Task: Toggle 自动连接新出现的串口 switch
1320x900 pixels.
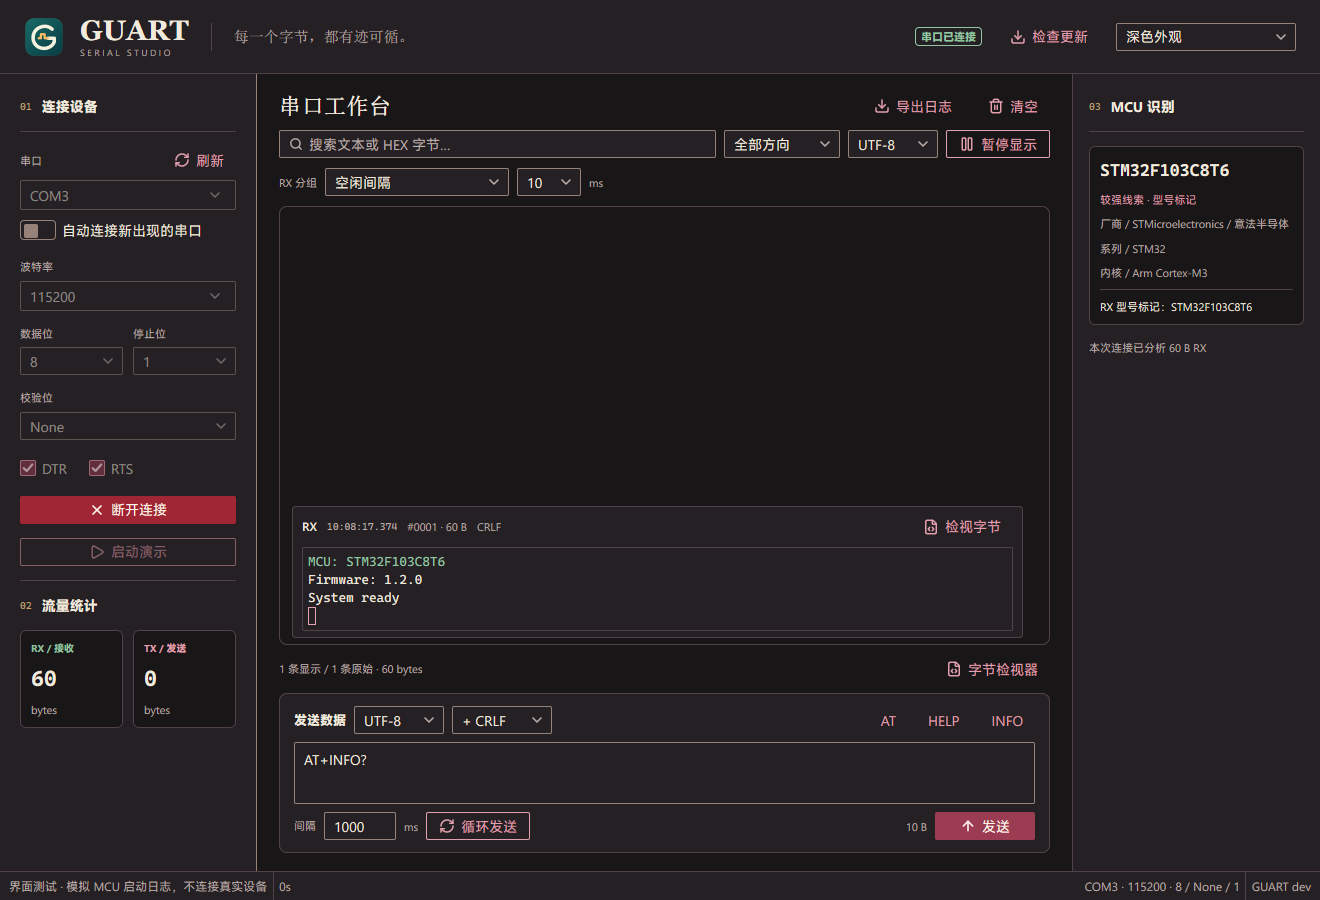Action: [38, 231]
